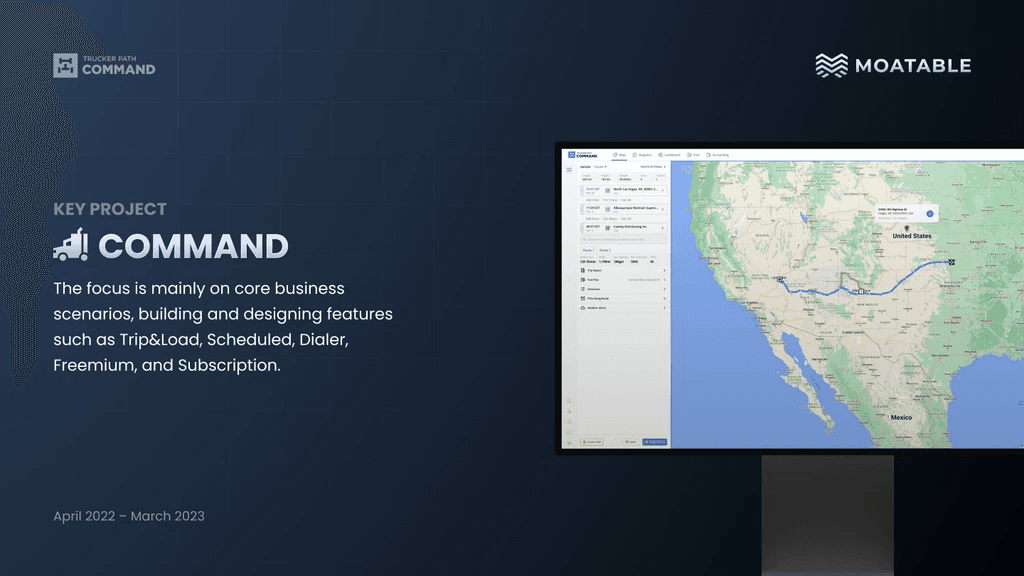Expand the Directions row
The height and width of the screenshot is (576, 1024).
623,289
